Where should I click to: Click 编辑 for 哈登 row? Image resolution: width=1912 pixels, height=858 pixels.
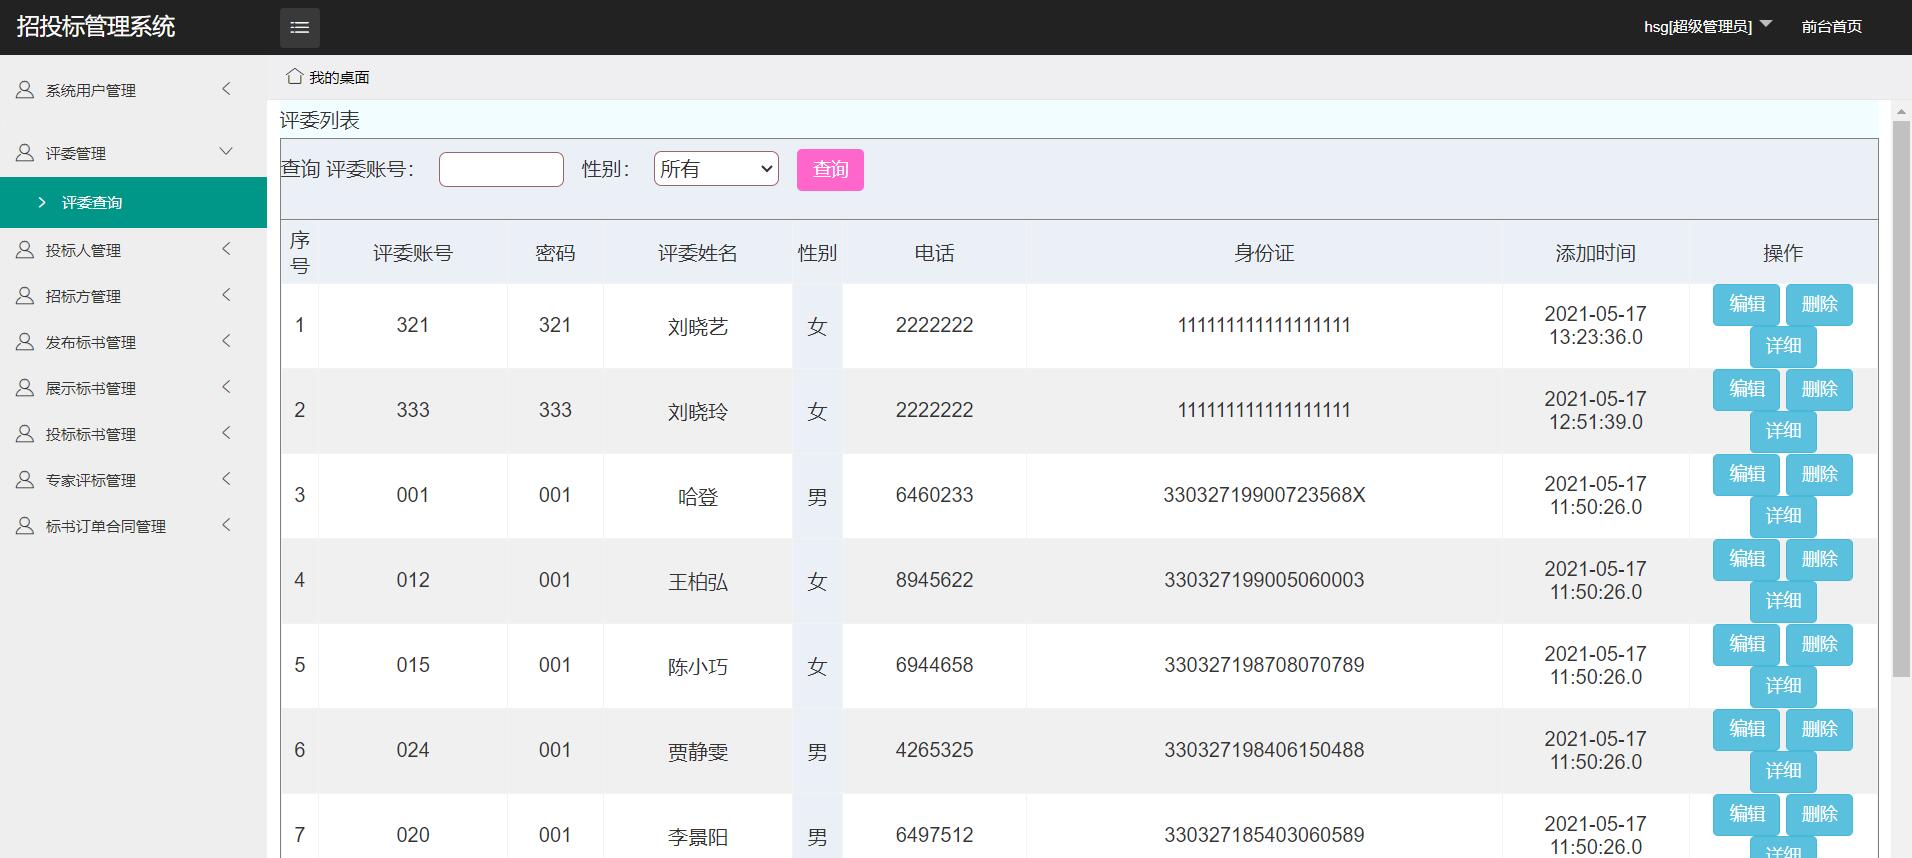(1746, 474)
